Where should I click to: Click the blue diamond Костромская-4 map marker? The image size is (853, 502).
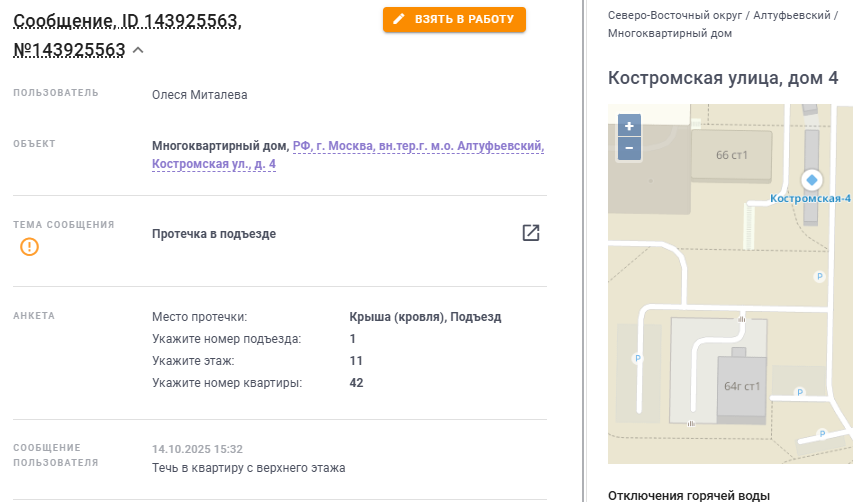(812, 180)
